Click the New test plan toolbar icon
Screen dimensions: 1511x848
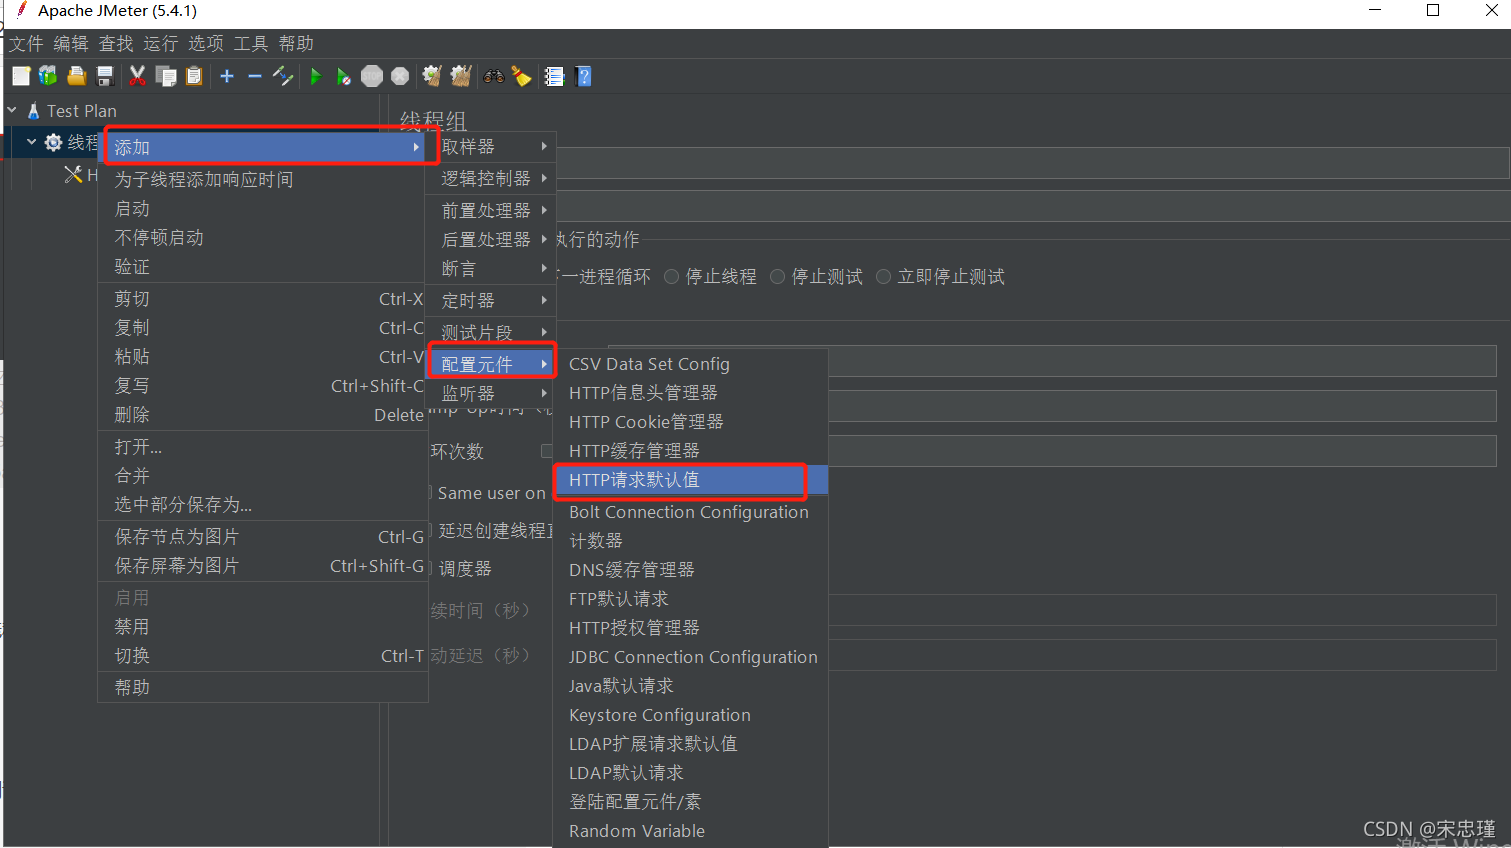[x=21, y=76]
